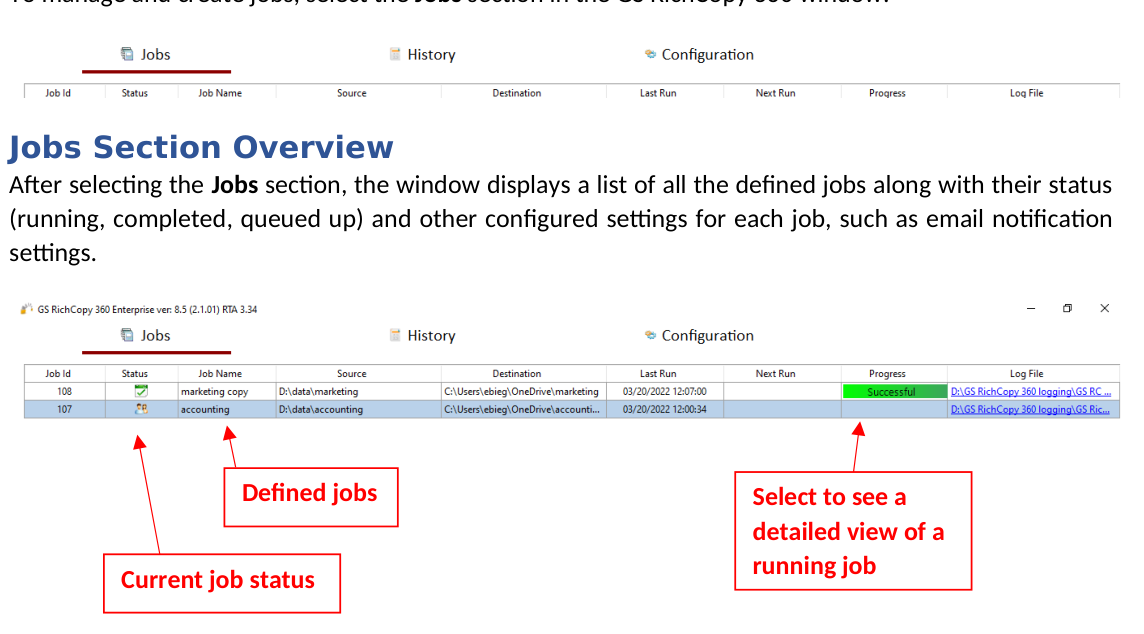Click destination C:\Users\ebieg\OneDrive\marketing

pos(521,392)
